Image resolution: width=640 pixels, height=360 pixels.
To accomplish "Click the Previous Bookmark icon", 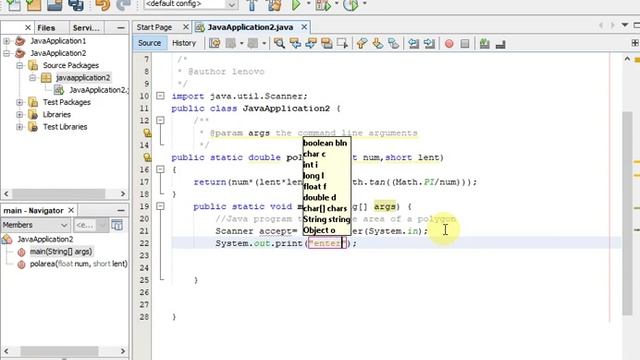I will 362,43.
